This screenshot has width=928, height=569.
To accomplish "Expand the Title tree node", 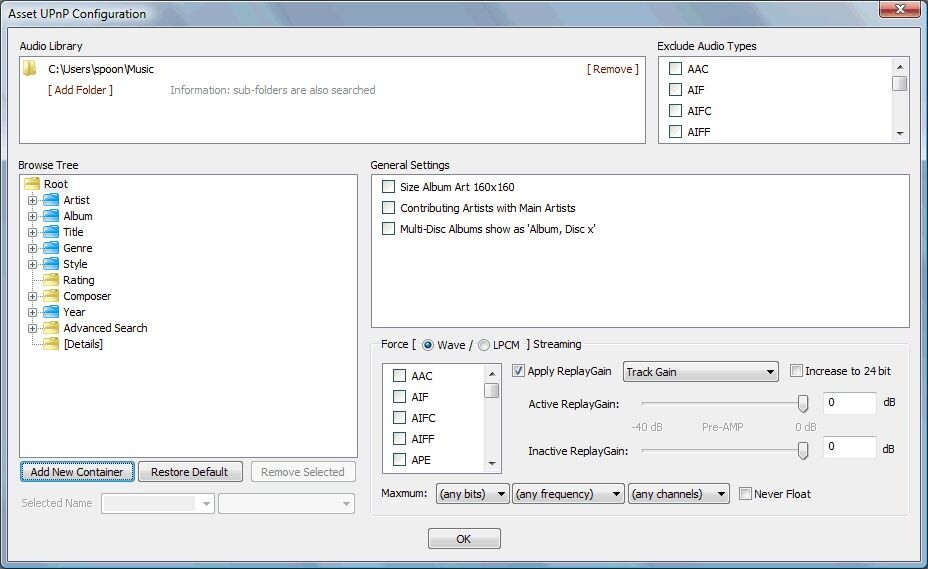I will point(33,232).
